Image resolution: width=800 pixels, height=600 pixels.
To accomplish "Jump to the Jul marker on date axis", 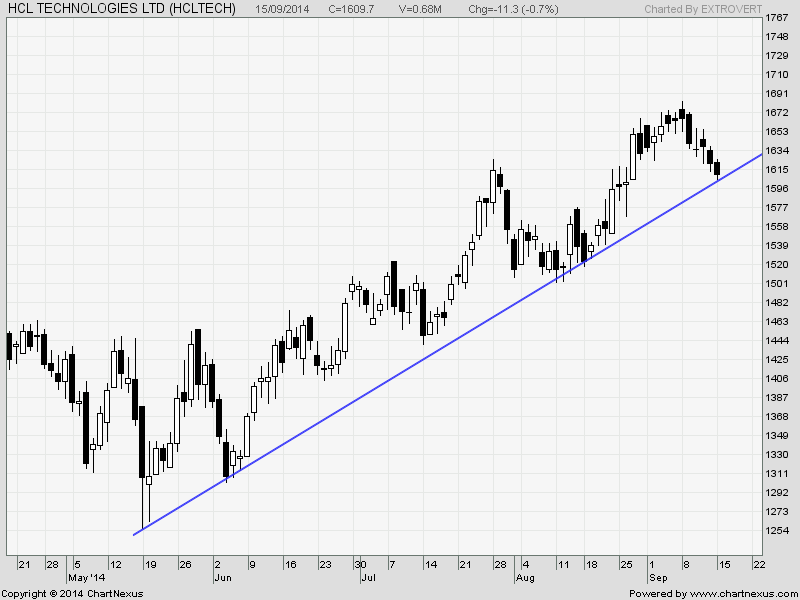I will pyautogui.click(x=367, y=578).
